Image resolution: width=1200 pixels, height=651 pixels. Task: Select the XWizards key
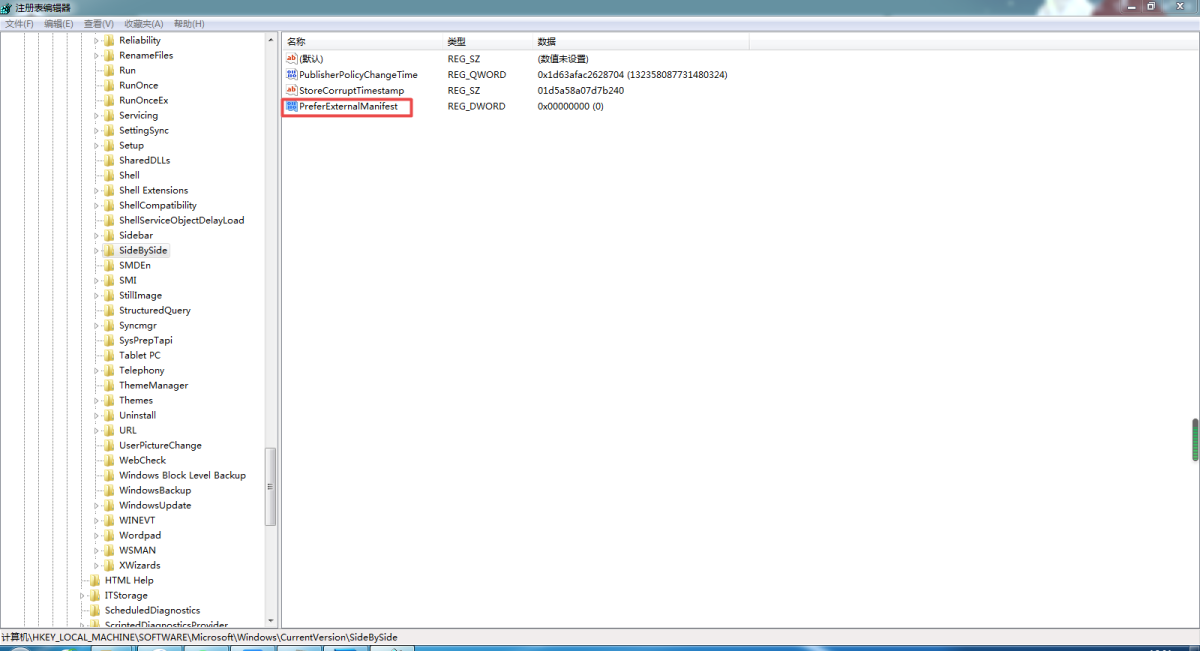(140, 565)
